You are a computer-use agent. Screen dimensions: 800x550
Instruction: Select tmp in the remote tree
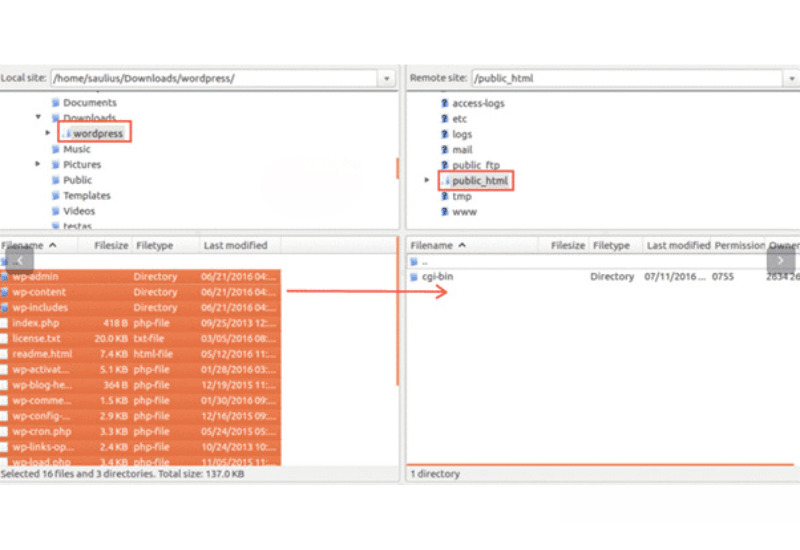(462, 196)
